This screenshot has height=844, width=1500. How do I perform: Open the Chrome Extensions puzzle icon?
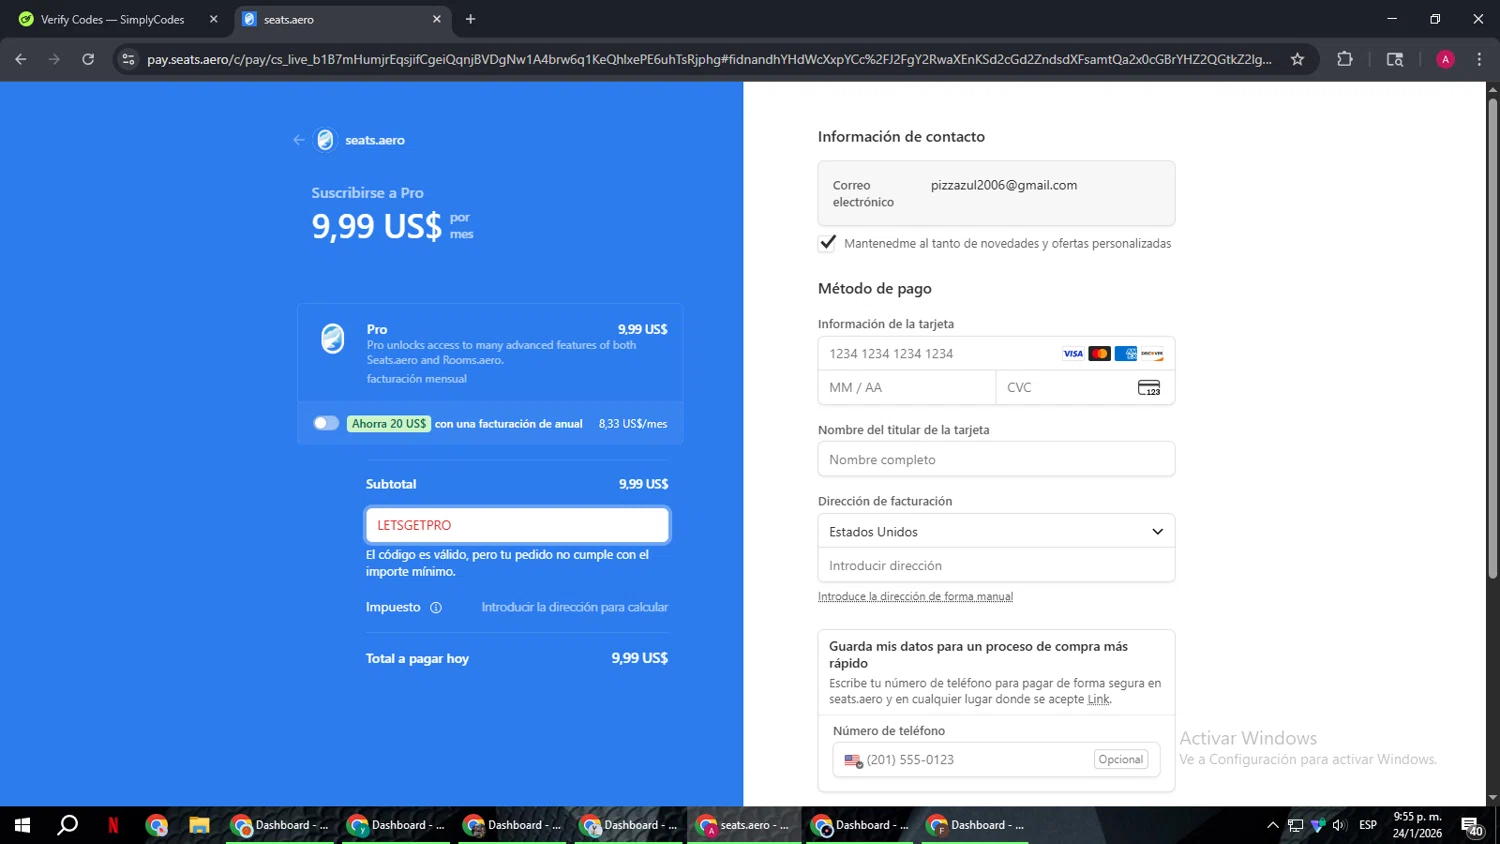tap(1345, 59)
